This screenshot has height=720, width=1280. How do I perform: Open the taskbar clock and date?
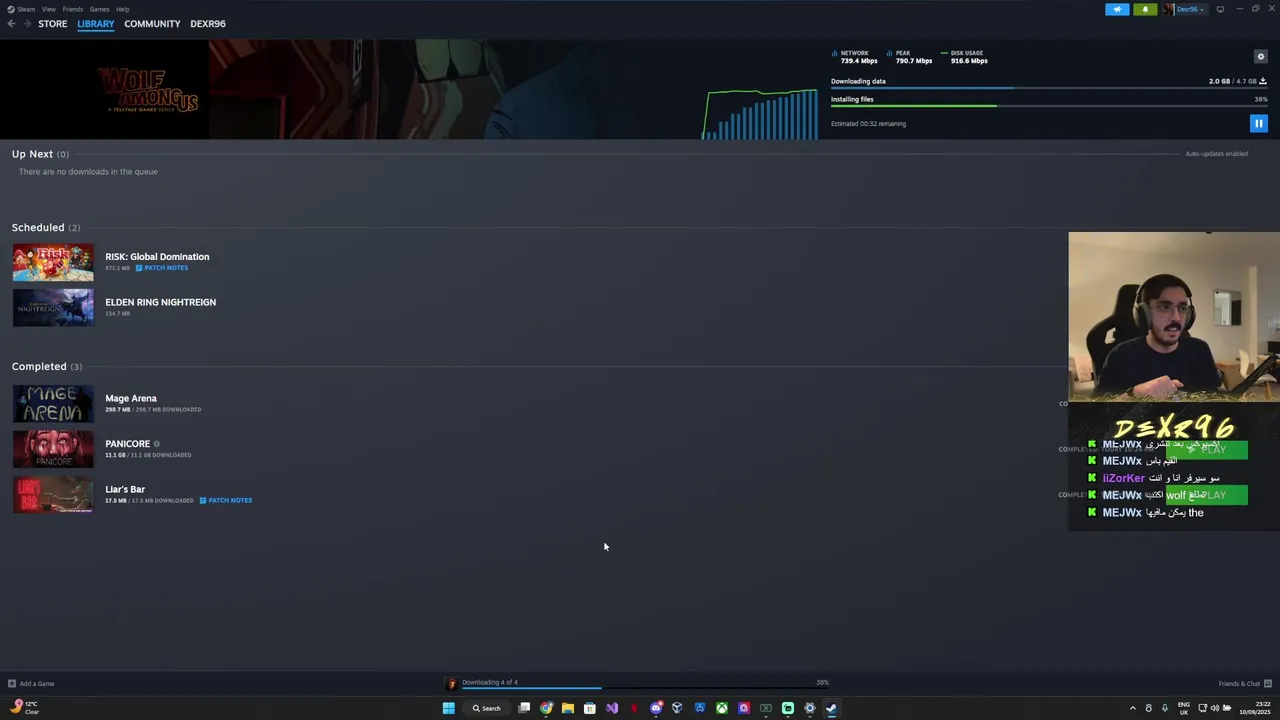1256,708
